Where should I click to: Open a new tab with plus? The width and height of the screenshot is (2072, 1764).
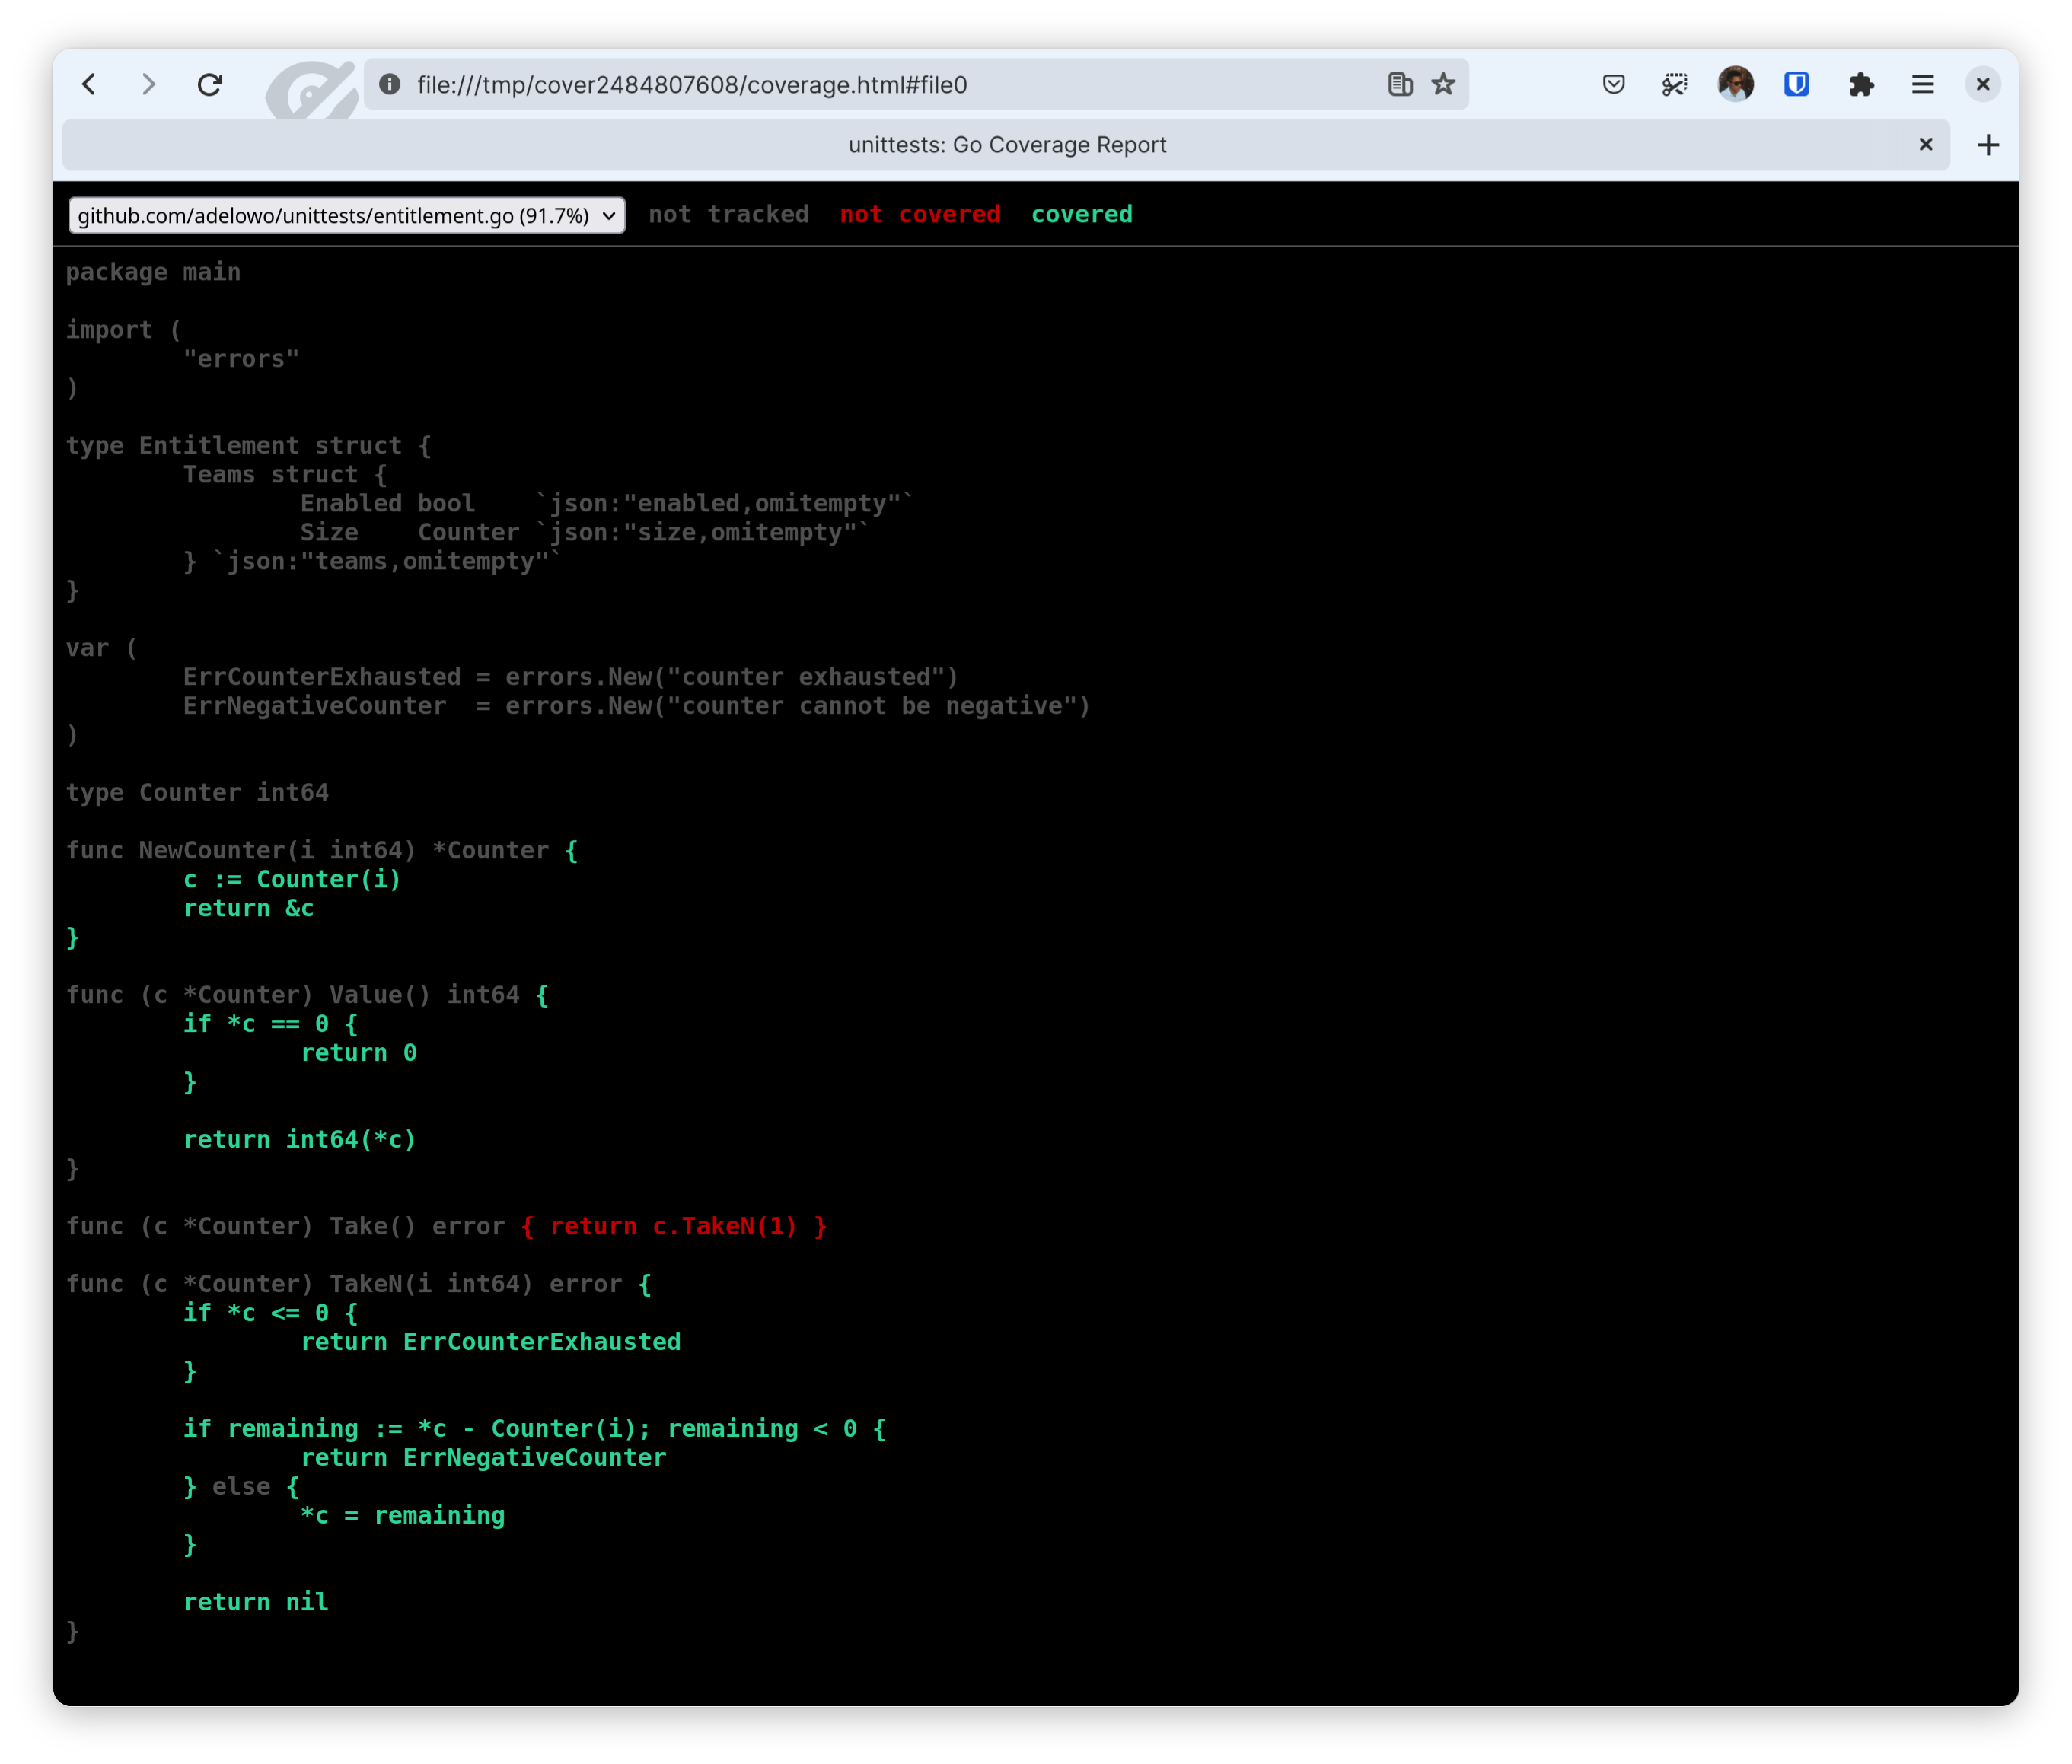click(x=1988, y=145)
